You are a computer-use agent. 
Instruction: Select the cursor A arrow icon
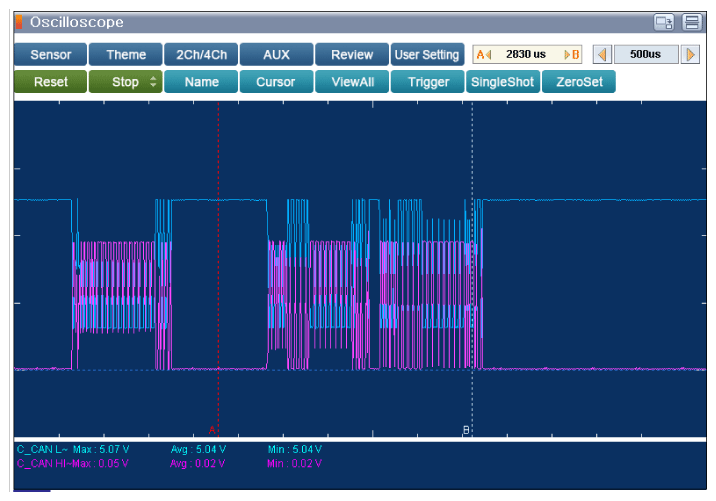click(484, 55)
